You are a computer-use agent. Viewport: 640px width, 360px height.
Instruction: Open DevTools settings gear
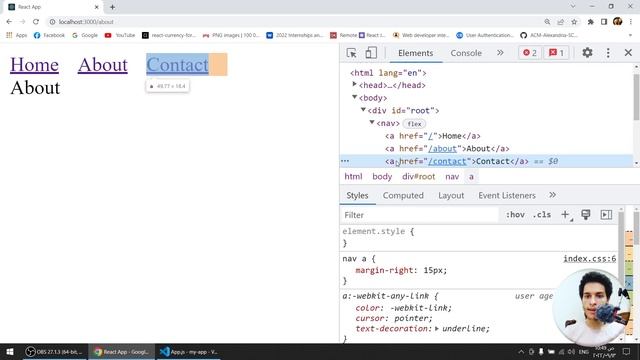(587, 53)
